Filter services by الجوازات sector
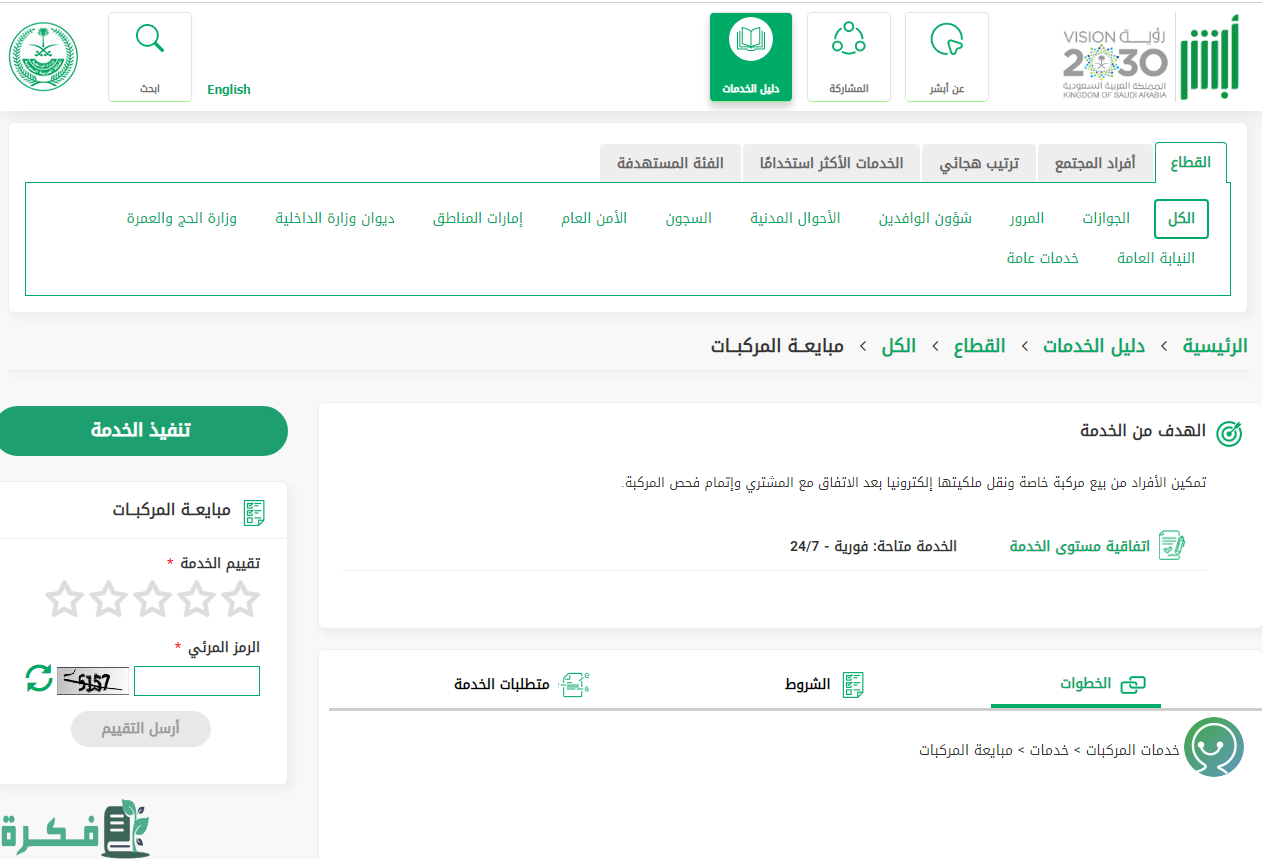This screenshot has height=859, width=1262. (1106, 218)
